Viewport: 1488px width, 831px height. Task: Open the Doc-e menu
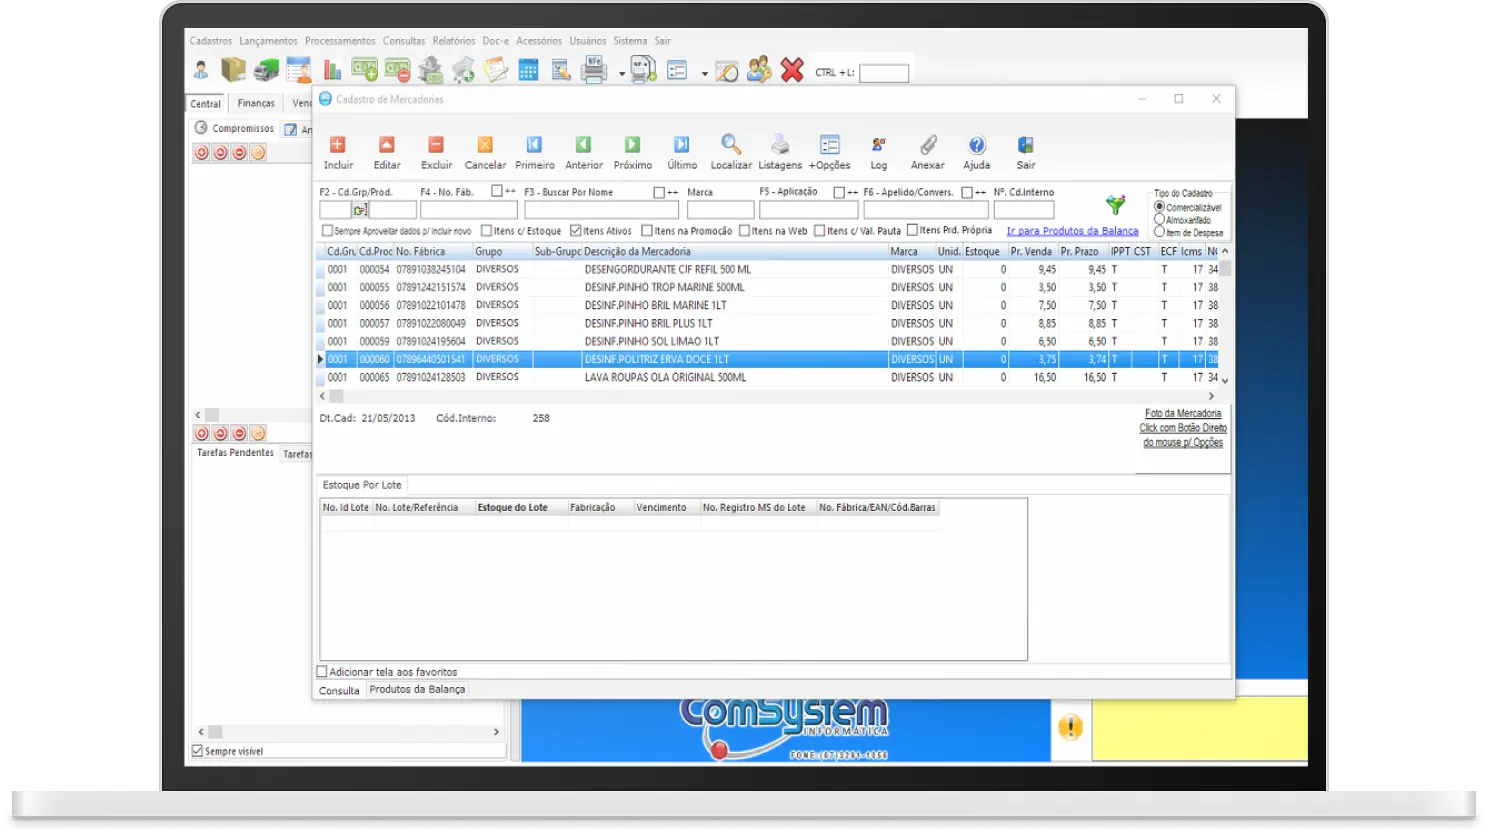point(496,41)
